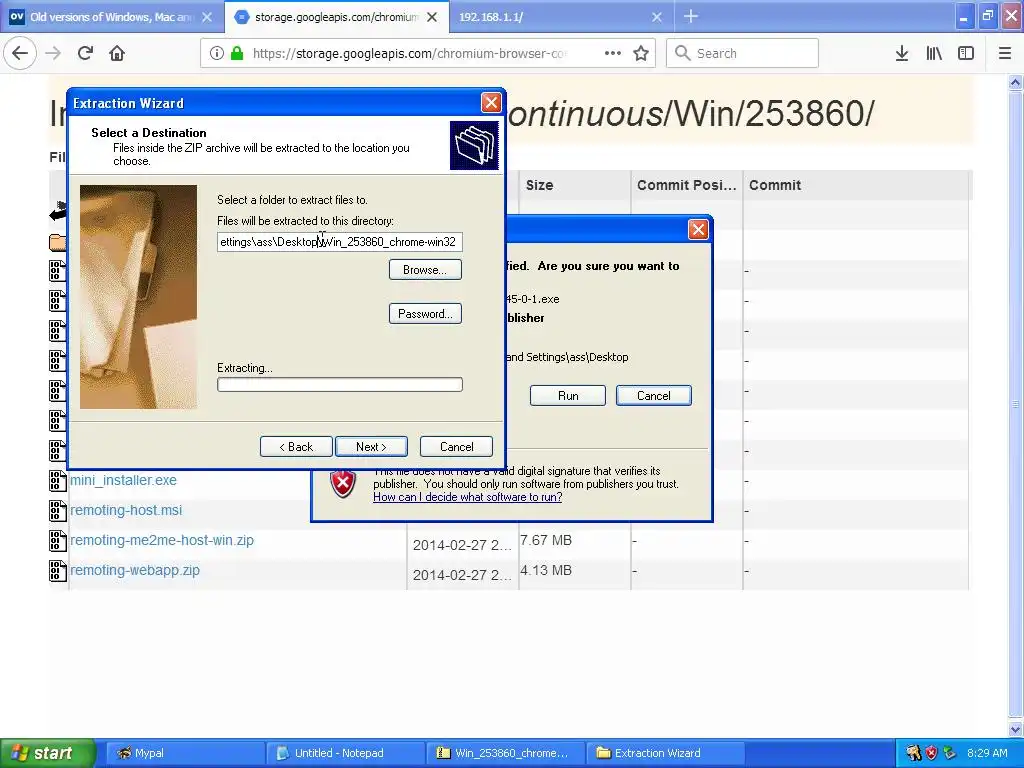Click the 8:29 AM system clock
Screen dimensions: 1024x768
pyautogui.click(x=987, y=753)
